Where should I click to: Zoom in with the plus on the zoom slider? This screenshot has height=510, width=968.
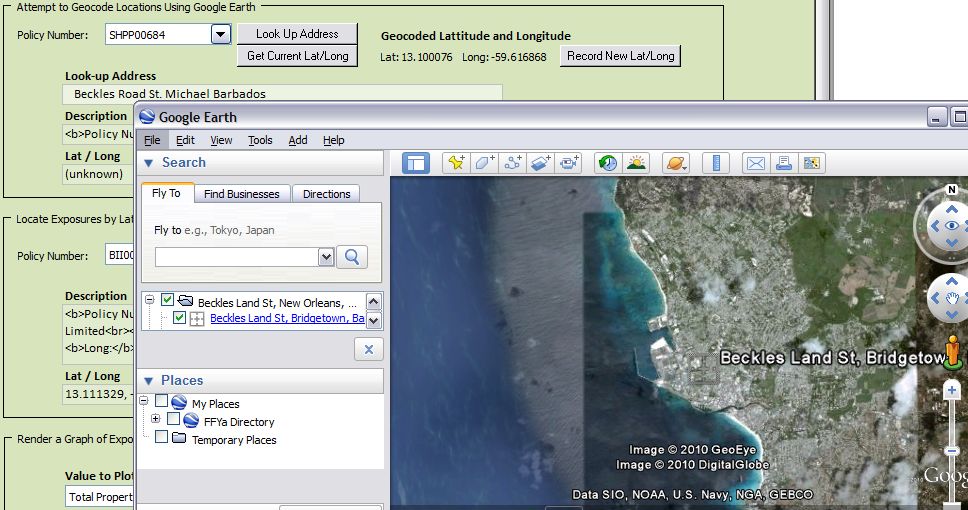pos(951,390)
